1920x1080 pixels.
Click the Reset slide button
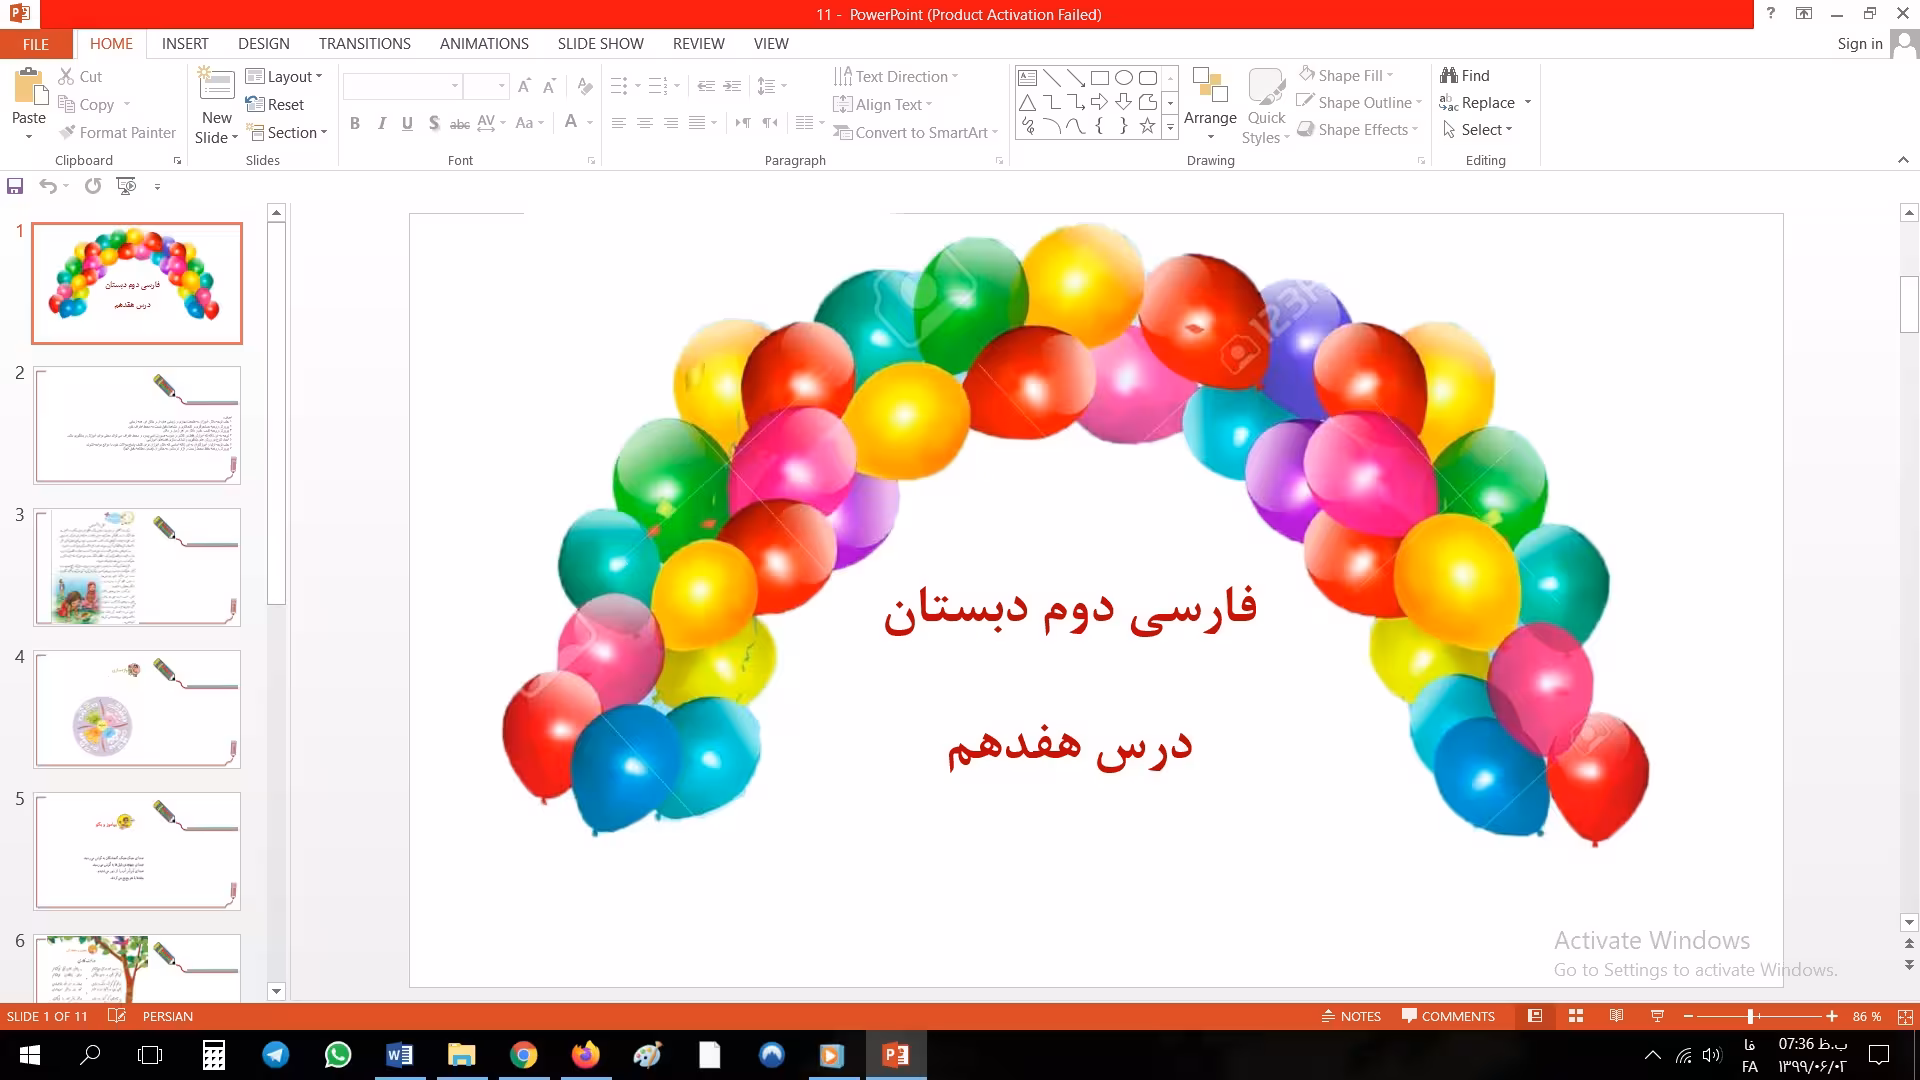coord(275,104)
